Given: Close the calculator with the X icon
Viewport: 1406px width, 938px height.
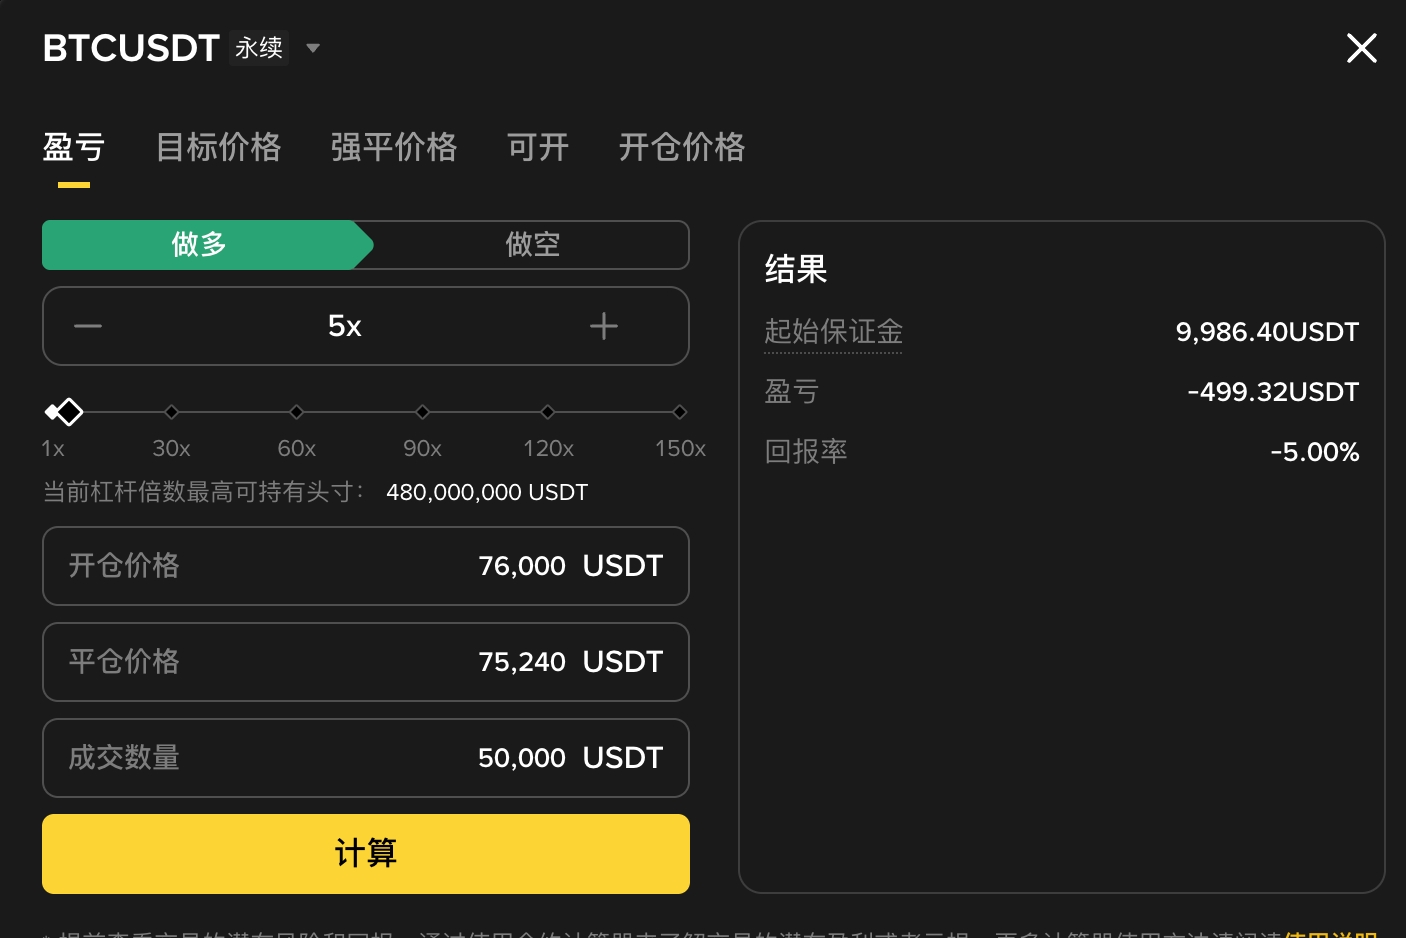Looking at the screenshot, I should click(x=1362, y=48).
